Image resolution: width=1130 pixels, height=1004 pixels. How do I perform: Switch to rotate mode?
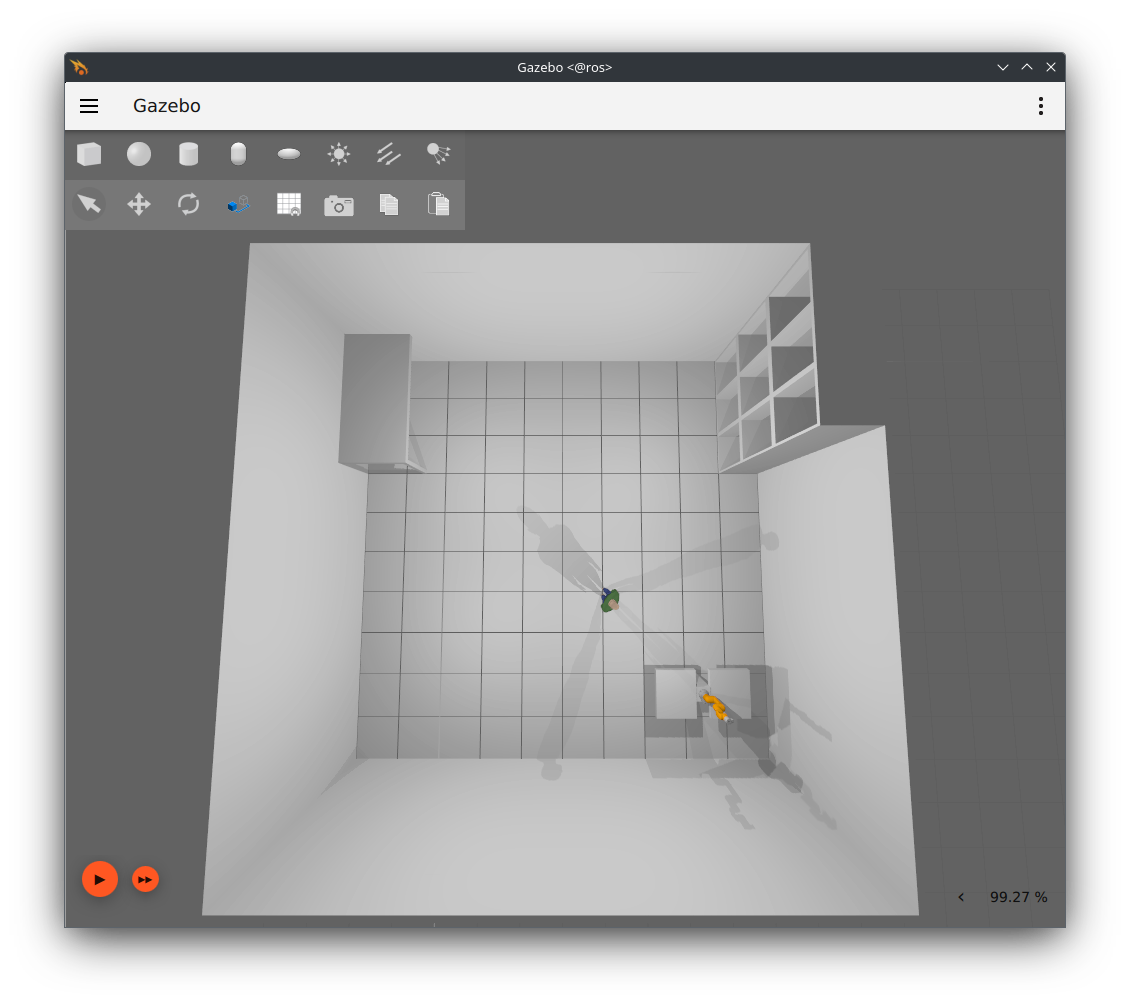[x=188, y=204]
